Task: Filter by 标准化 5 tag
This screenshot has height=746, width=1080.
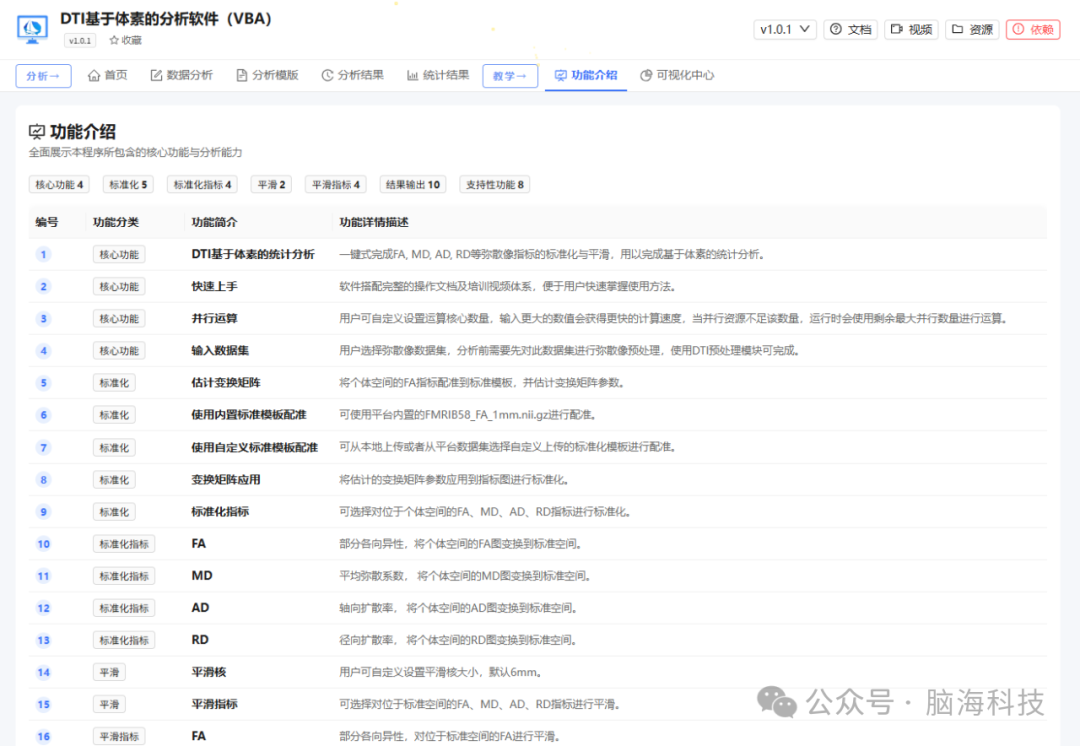Action: (x=128, y=185)
